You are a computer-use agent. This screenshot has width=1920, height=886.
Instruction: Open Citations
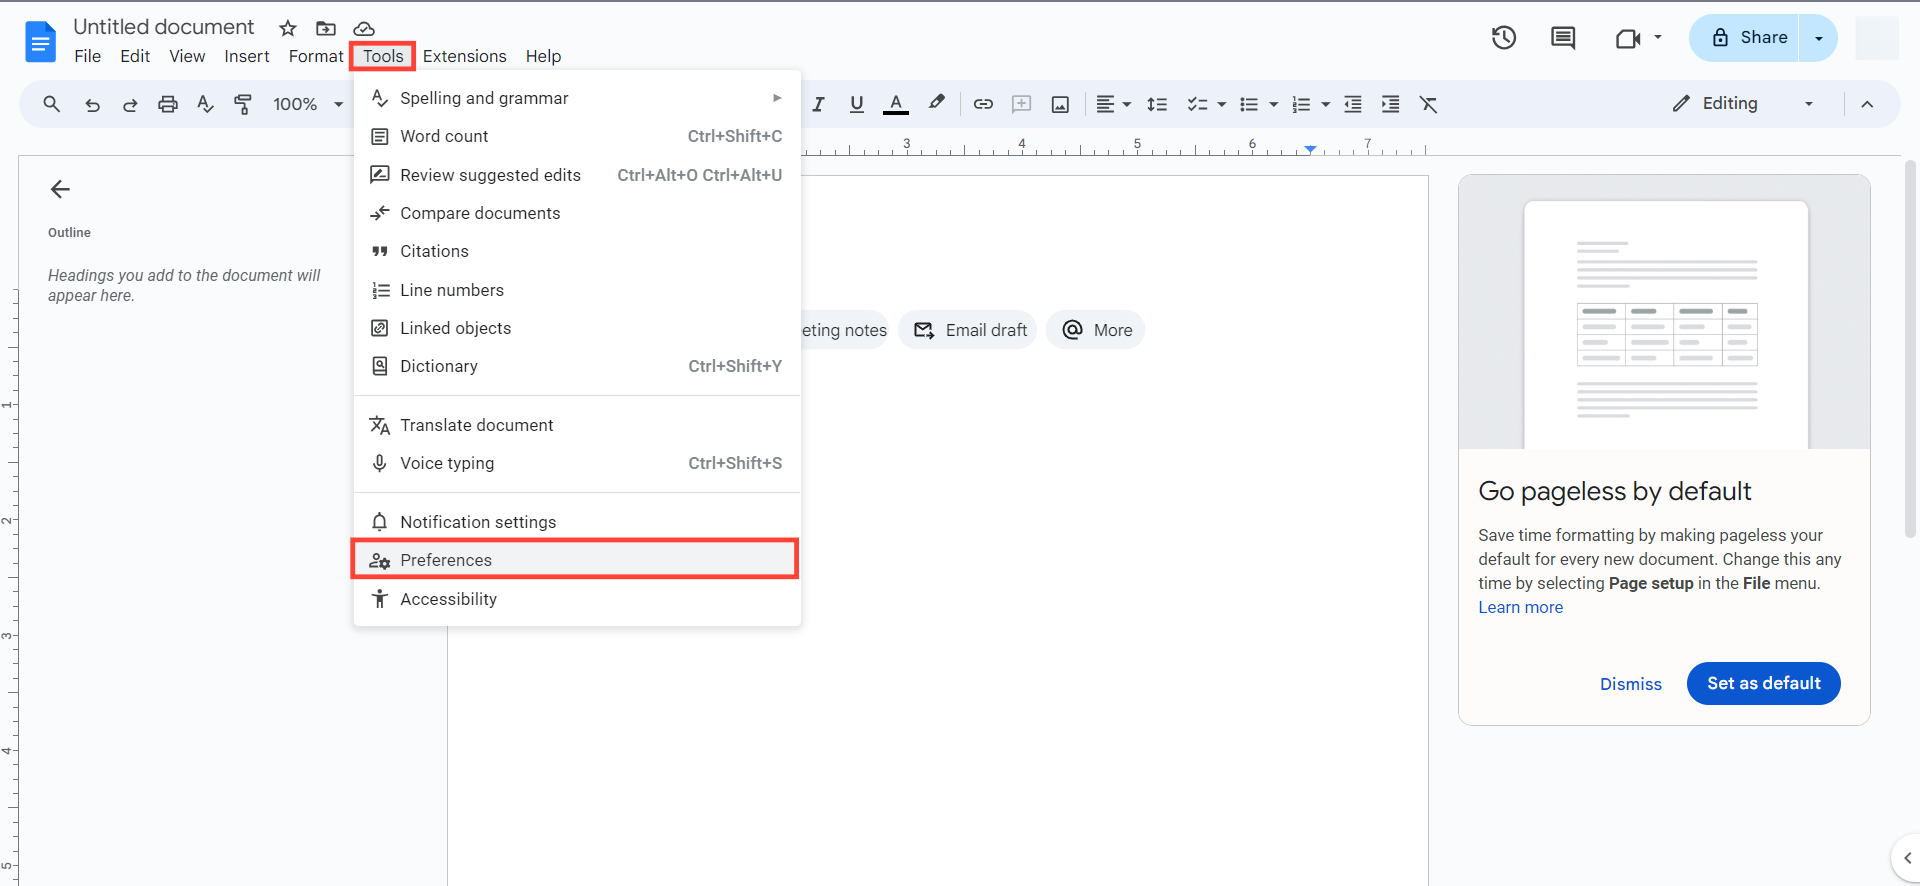[577, 251]
